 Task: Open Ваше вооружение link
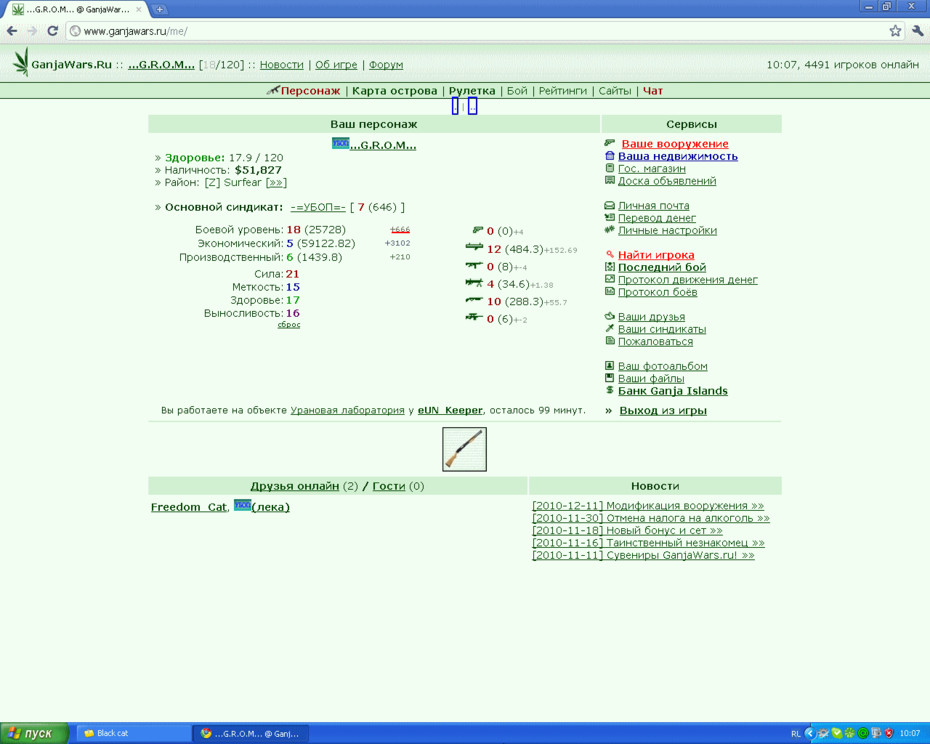675,144
